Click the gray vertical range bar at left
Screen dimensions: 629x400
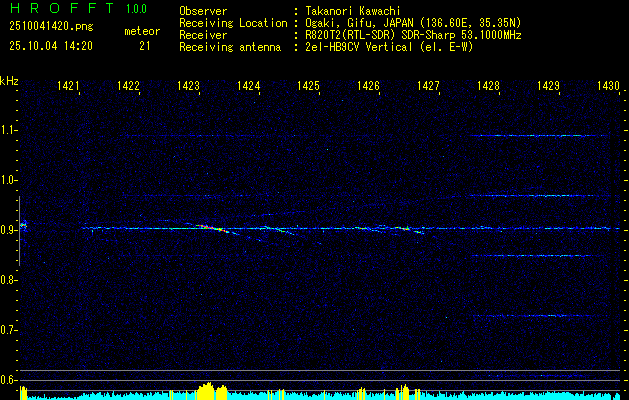click(19, 231)
